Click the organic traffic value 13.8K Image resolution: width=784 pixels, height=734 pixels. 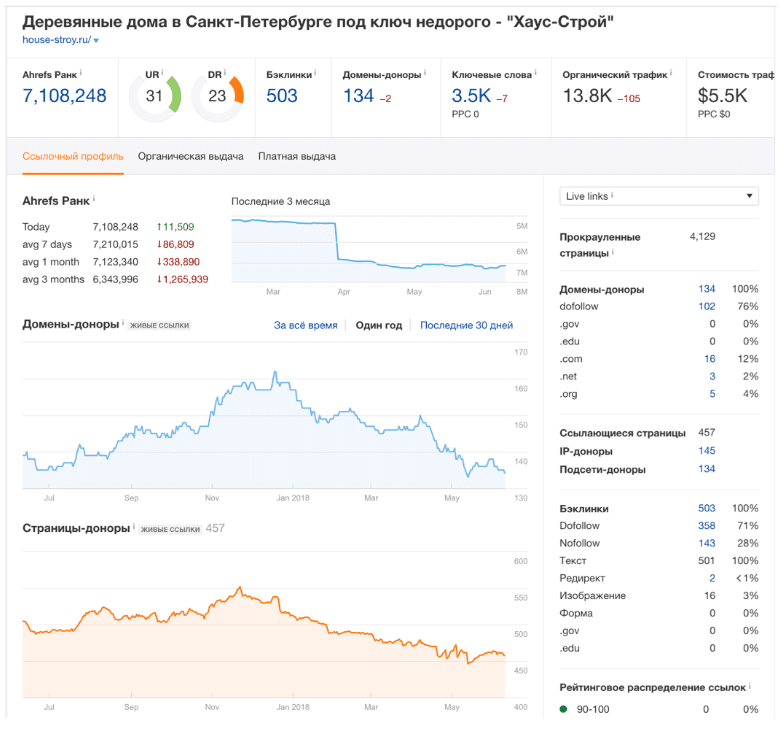pos(588,96)
